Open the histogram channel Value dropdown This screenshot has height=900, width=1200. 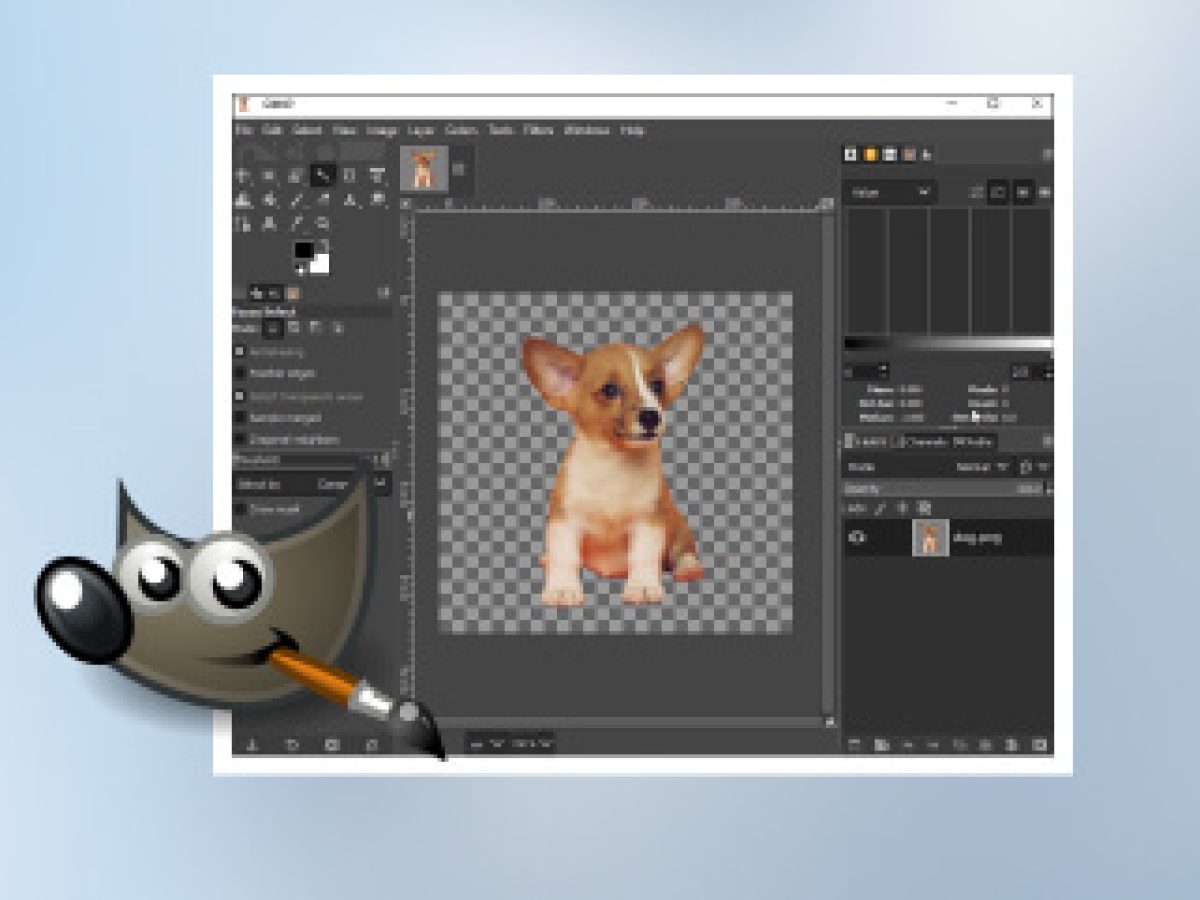890,192
